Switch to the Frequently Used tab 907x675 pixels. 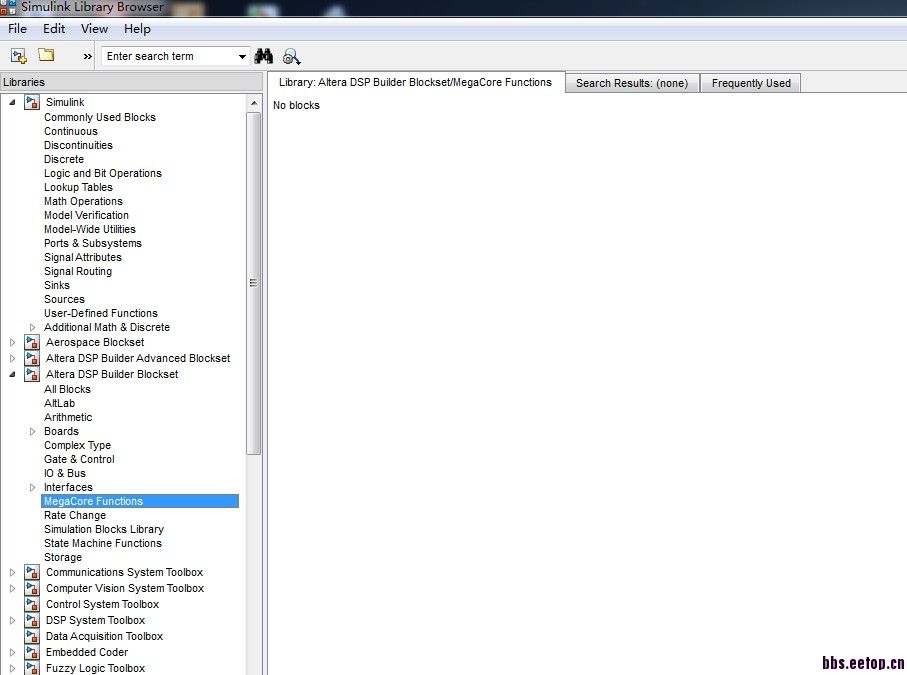click(751, 83)
